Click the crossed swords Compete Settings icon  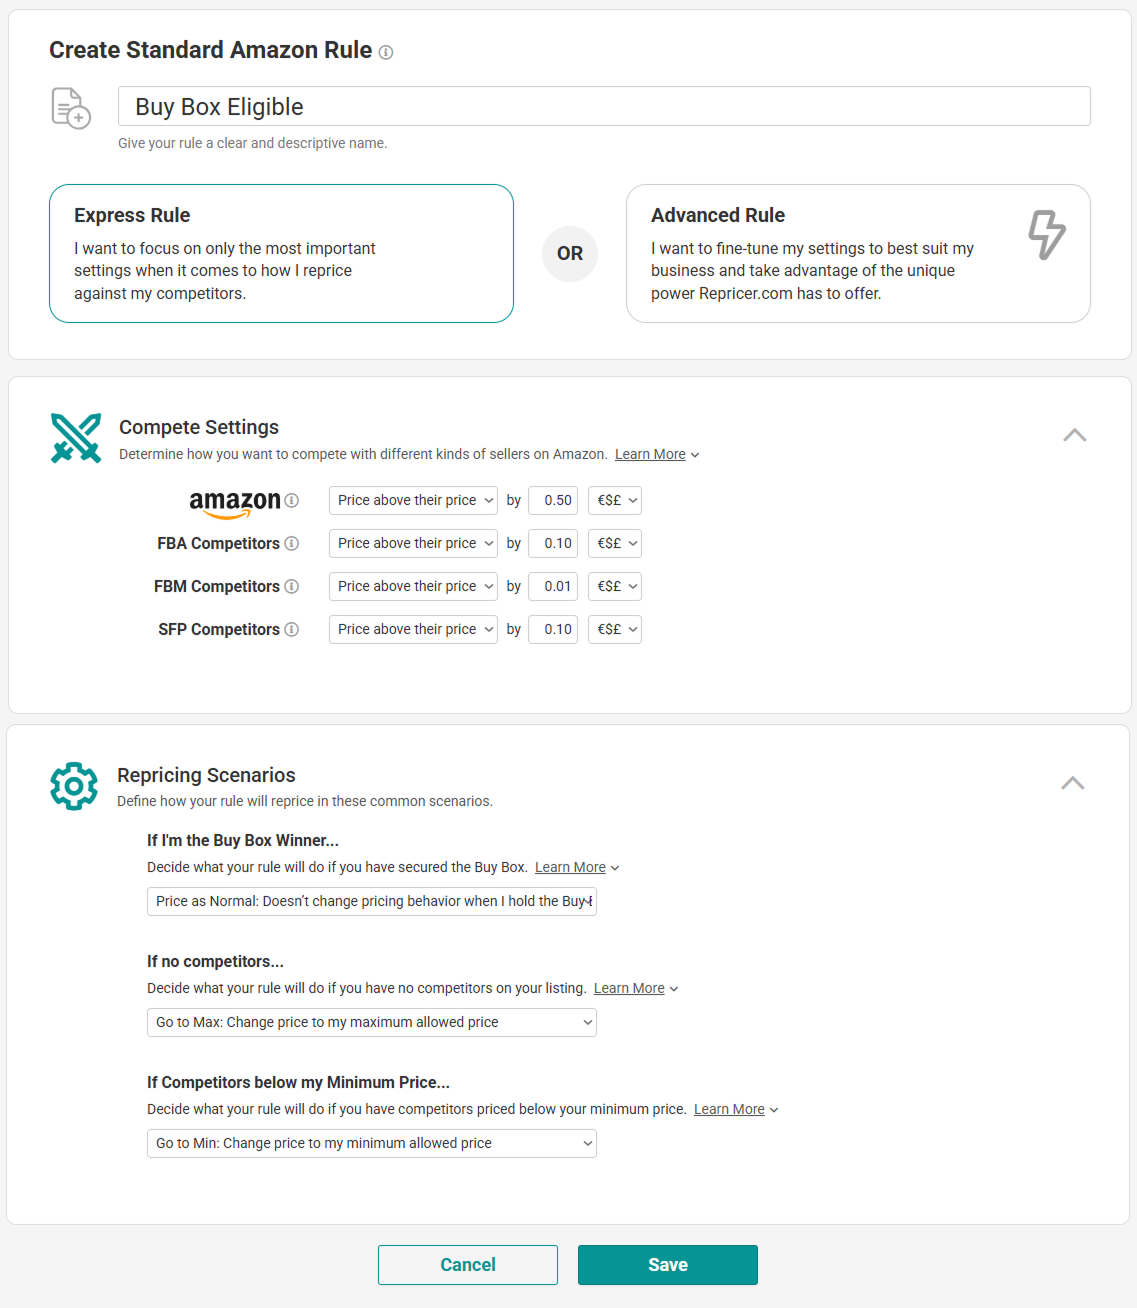(x=76, y=438)
